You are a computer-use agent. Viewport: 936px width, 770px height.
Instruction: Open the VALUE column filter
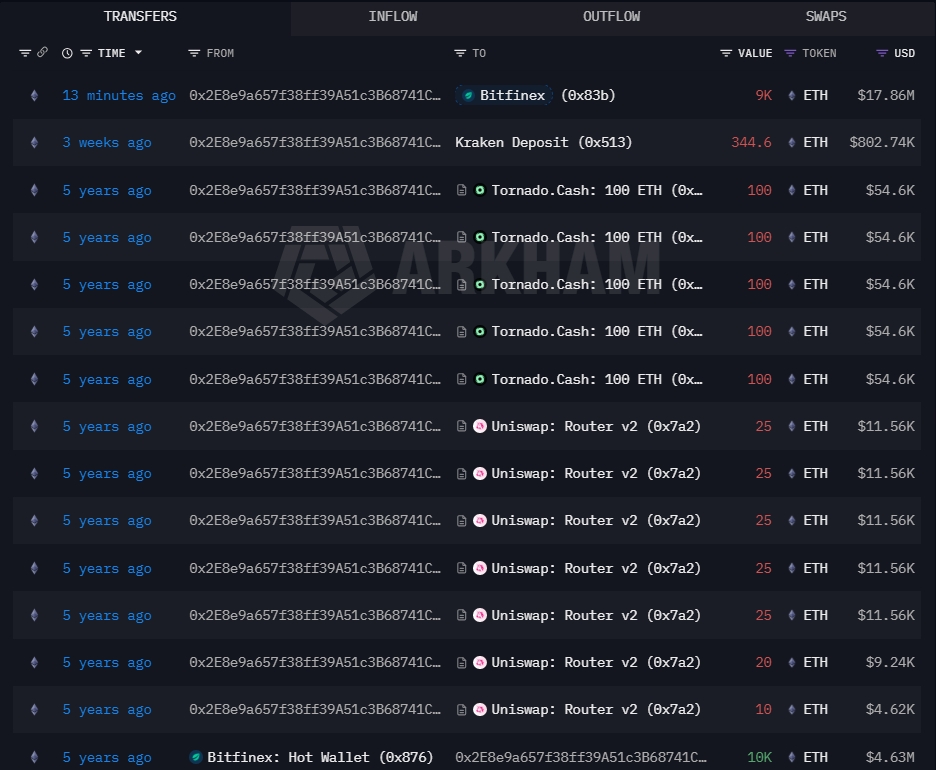click(x=726, y=53)
